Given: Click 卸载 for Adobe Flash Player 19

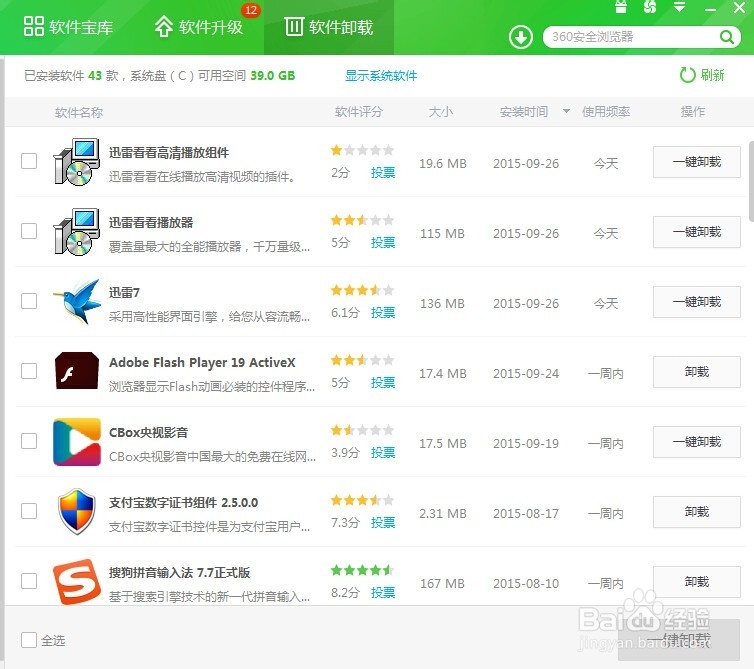Looking at the screenshot, I should (x=696, y=372).
